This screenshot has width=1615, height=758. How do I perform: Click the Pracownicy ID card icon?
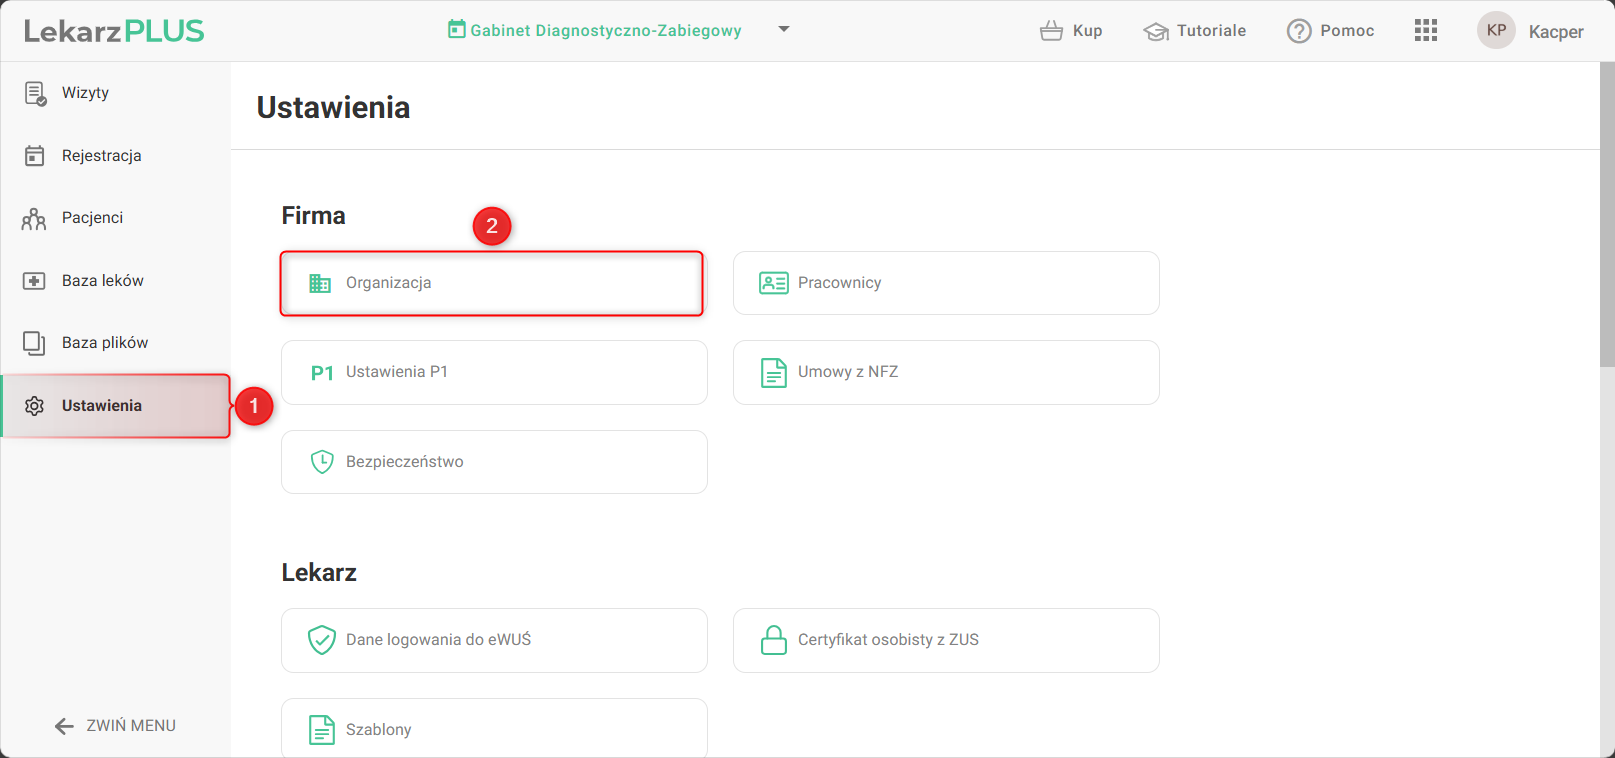[x=773, y=283]
